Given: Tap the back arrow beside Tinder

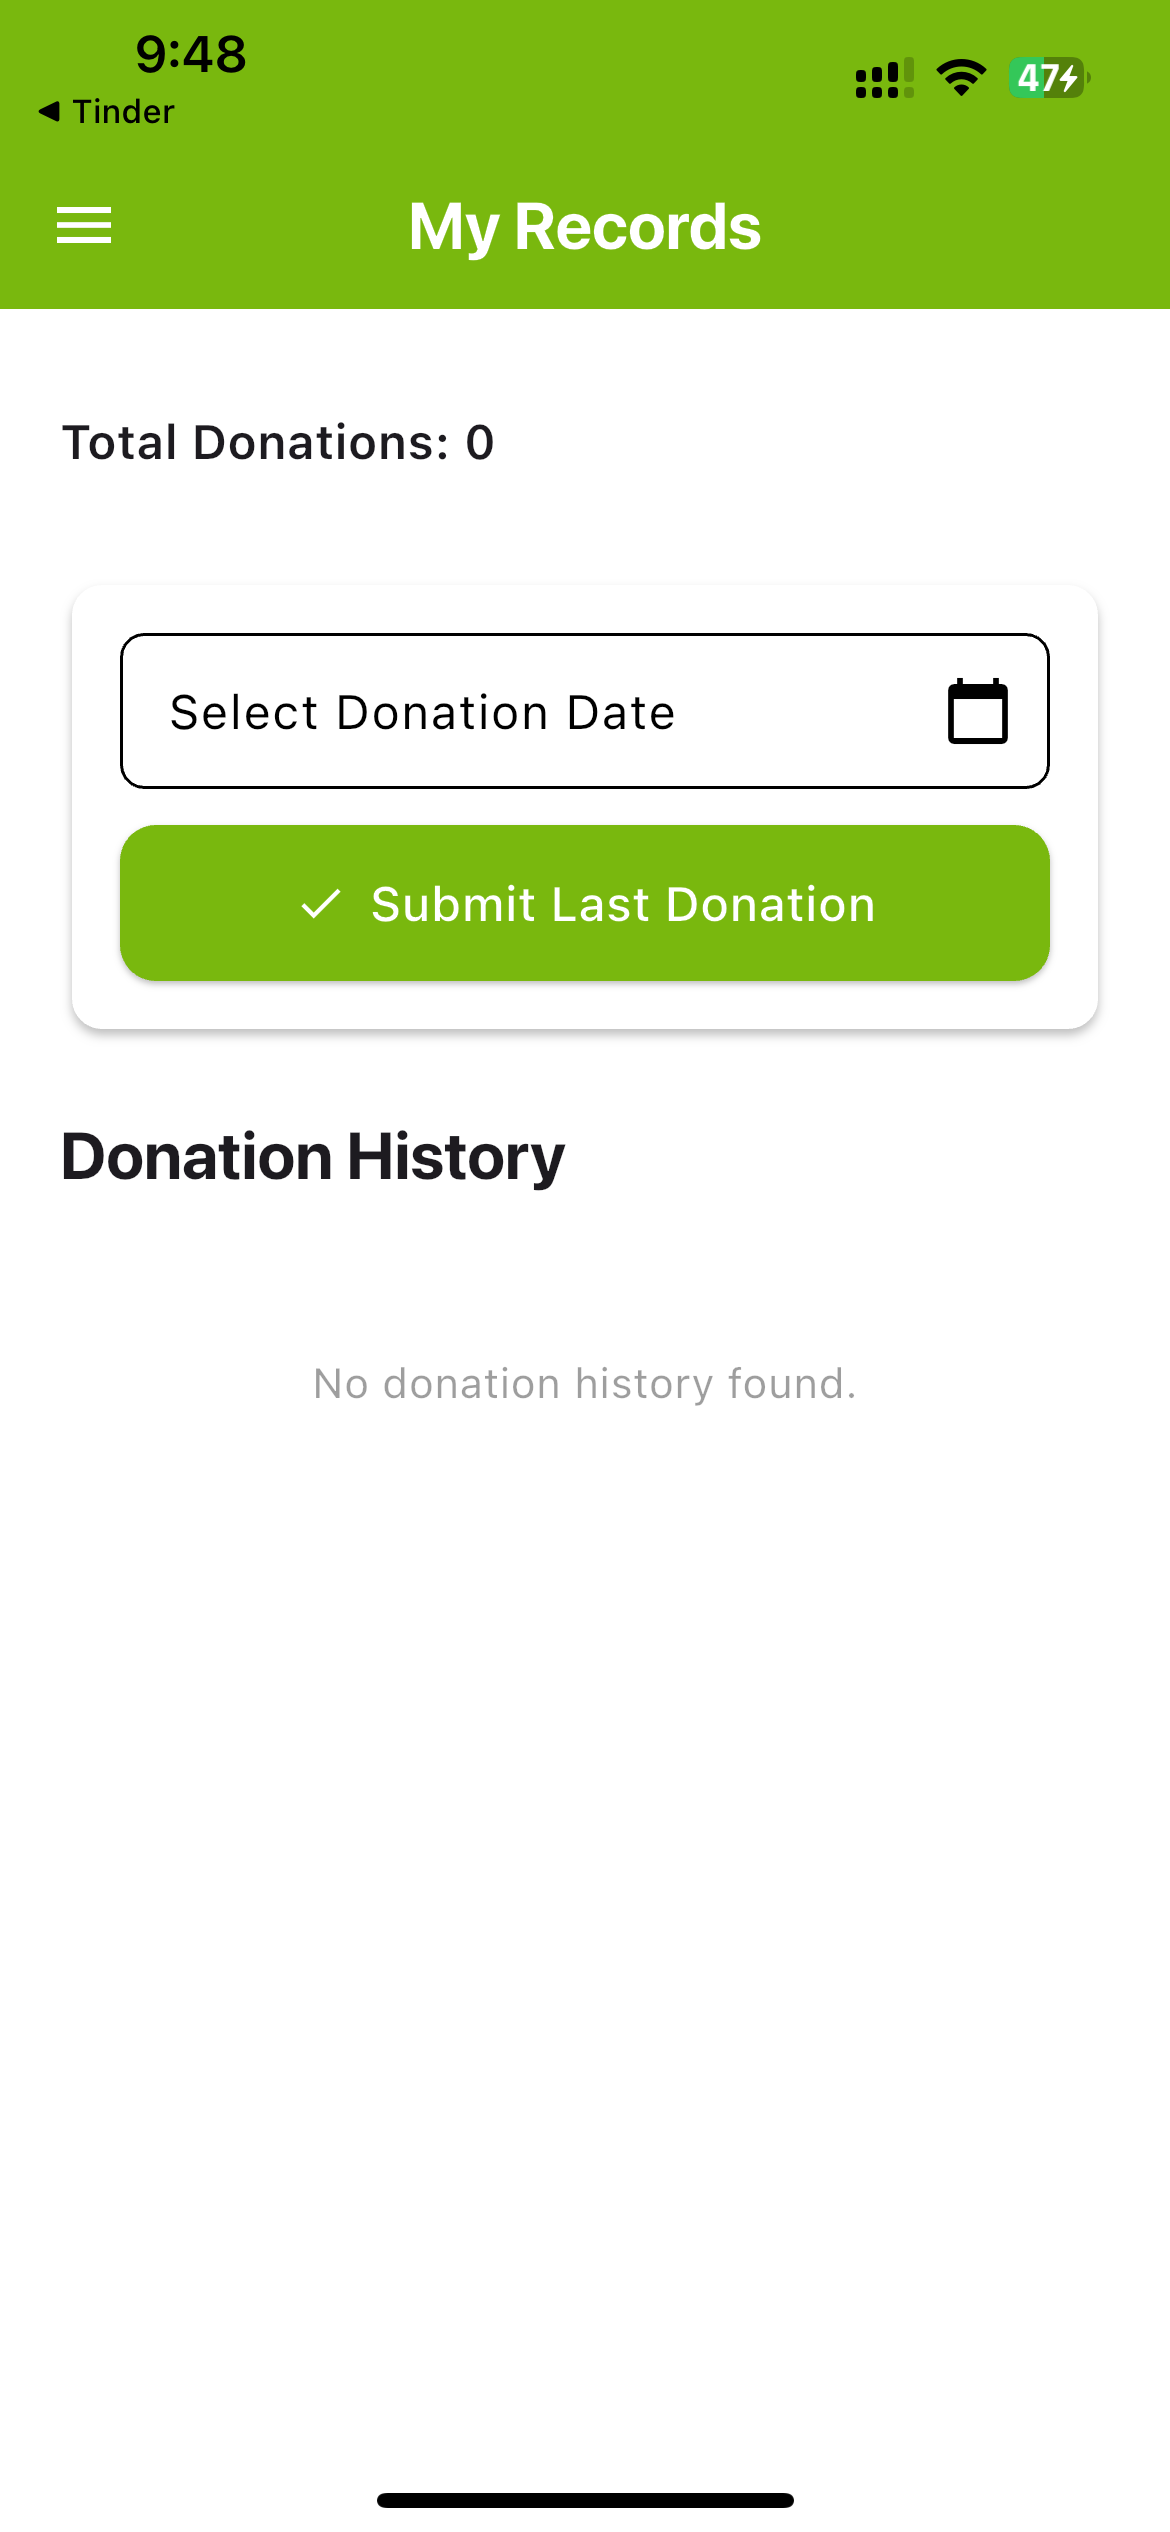Looking at the screenshot, I should [49, 111].
